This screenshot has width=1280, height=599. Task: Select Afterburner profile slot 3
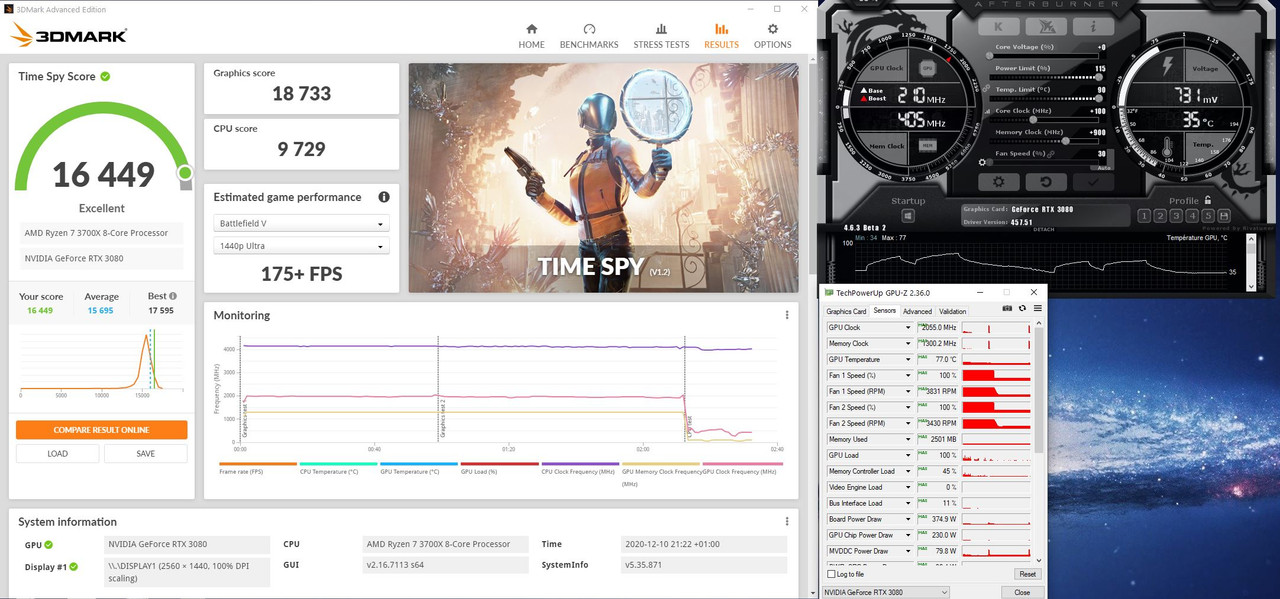coord(1177,215)
